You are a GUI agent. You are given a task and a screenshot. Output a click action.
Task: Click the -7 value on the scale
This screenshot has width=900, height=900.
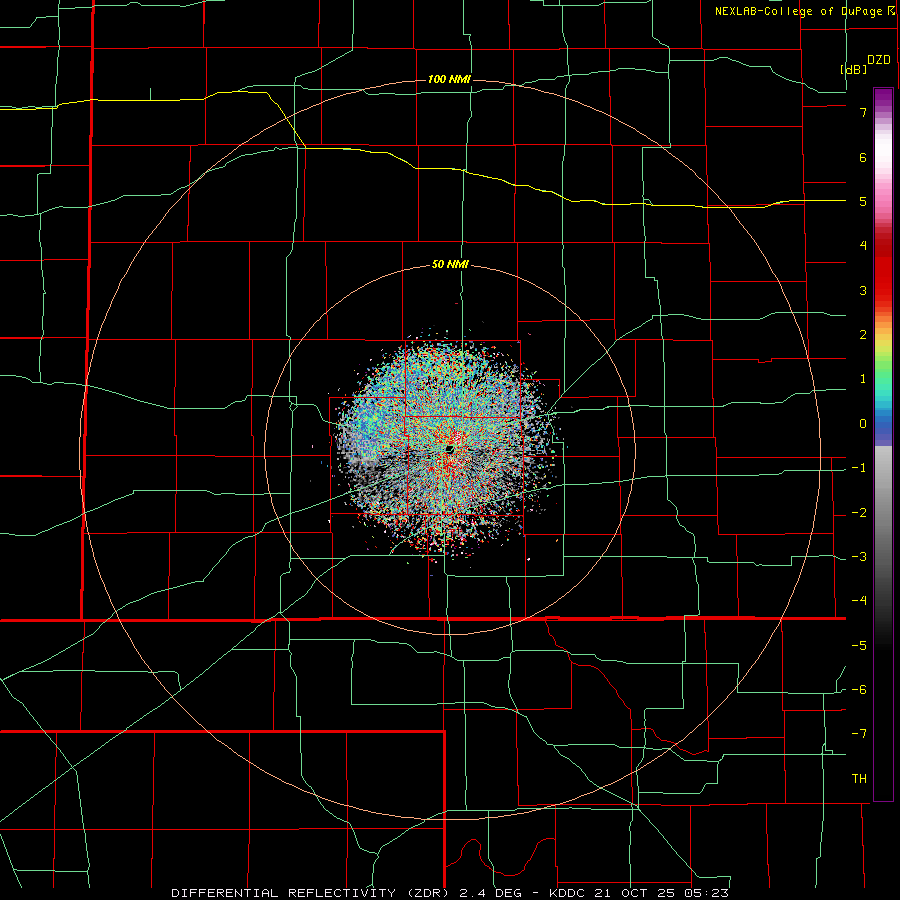click(x=859, y=734)
